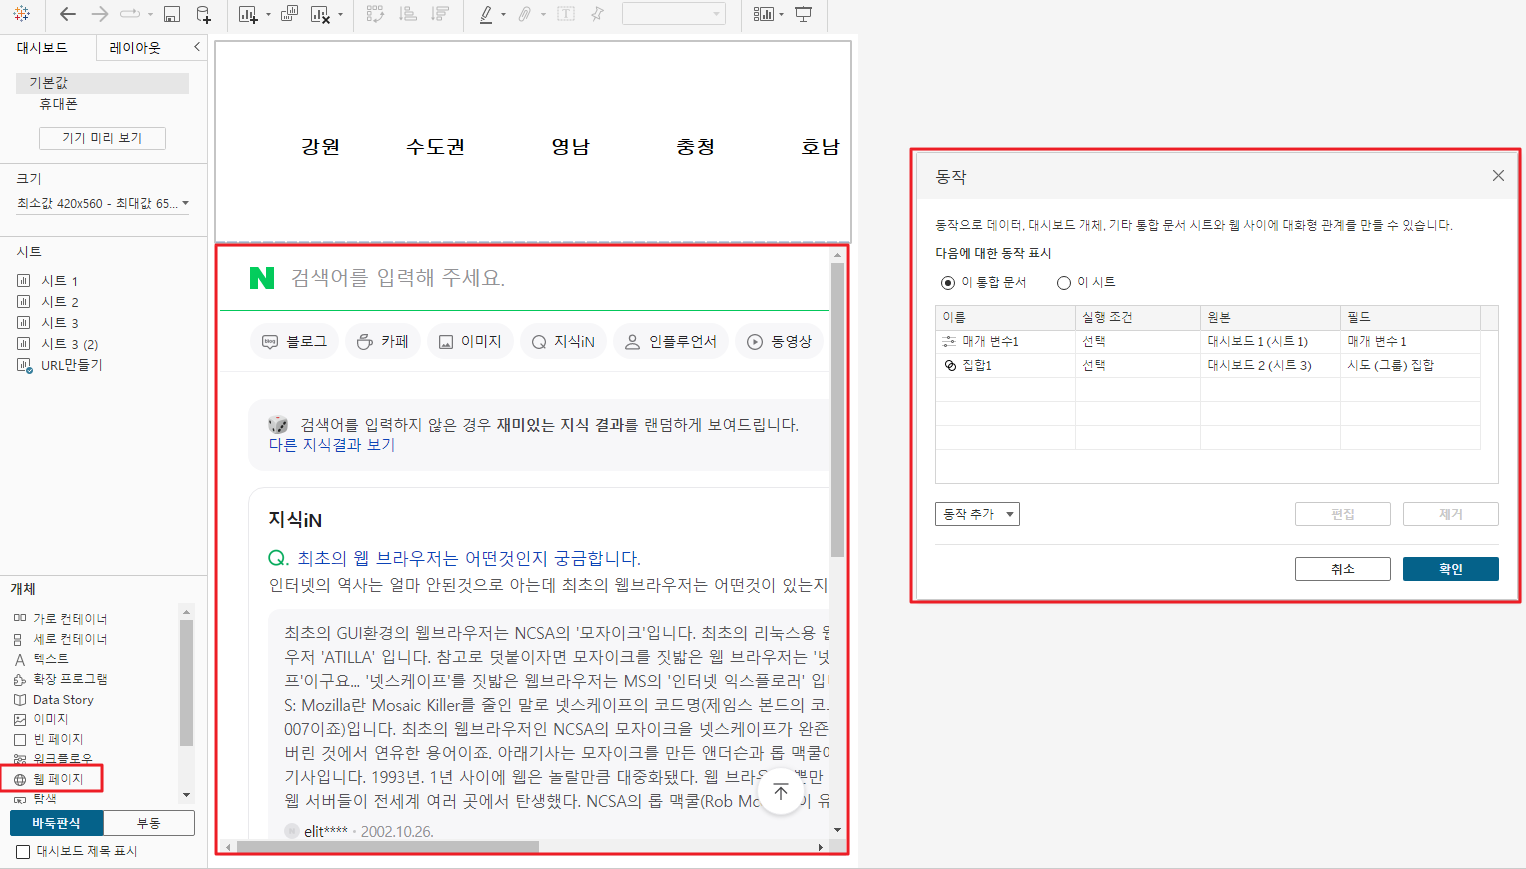Open the dashboard size dropdown 최소값 420x560
Image resolution: width=1526 pixels, height=869 pixels.
point(102,203)
